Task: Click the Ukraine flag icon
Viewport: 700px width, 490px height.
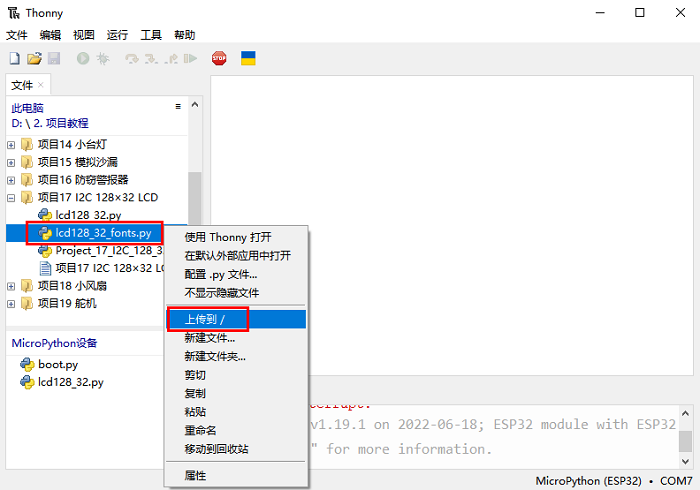Action: pyautogui.click(x=248, y=59)
